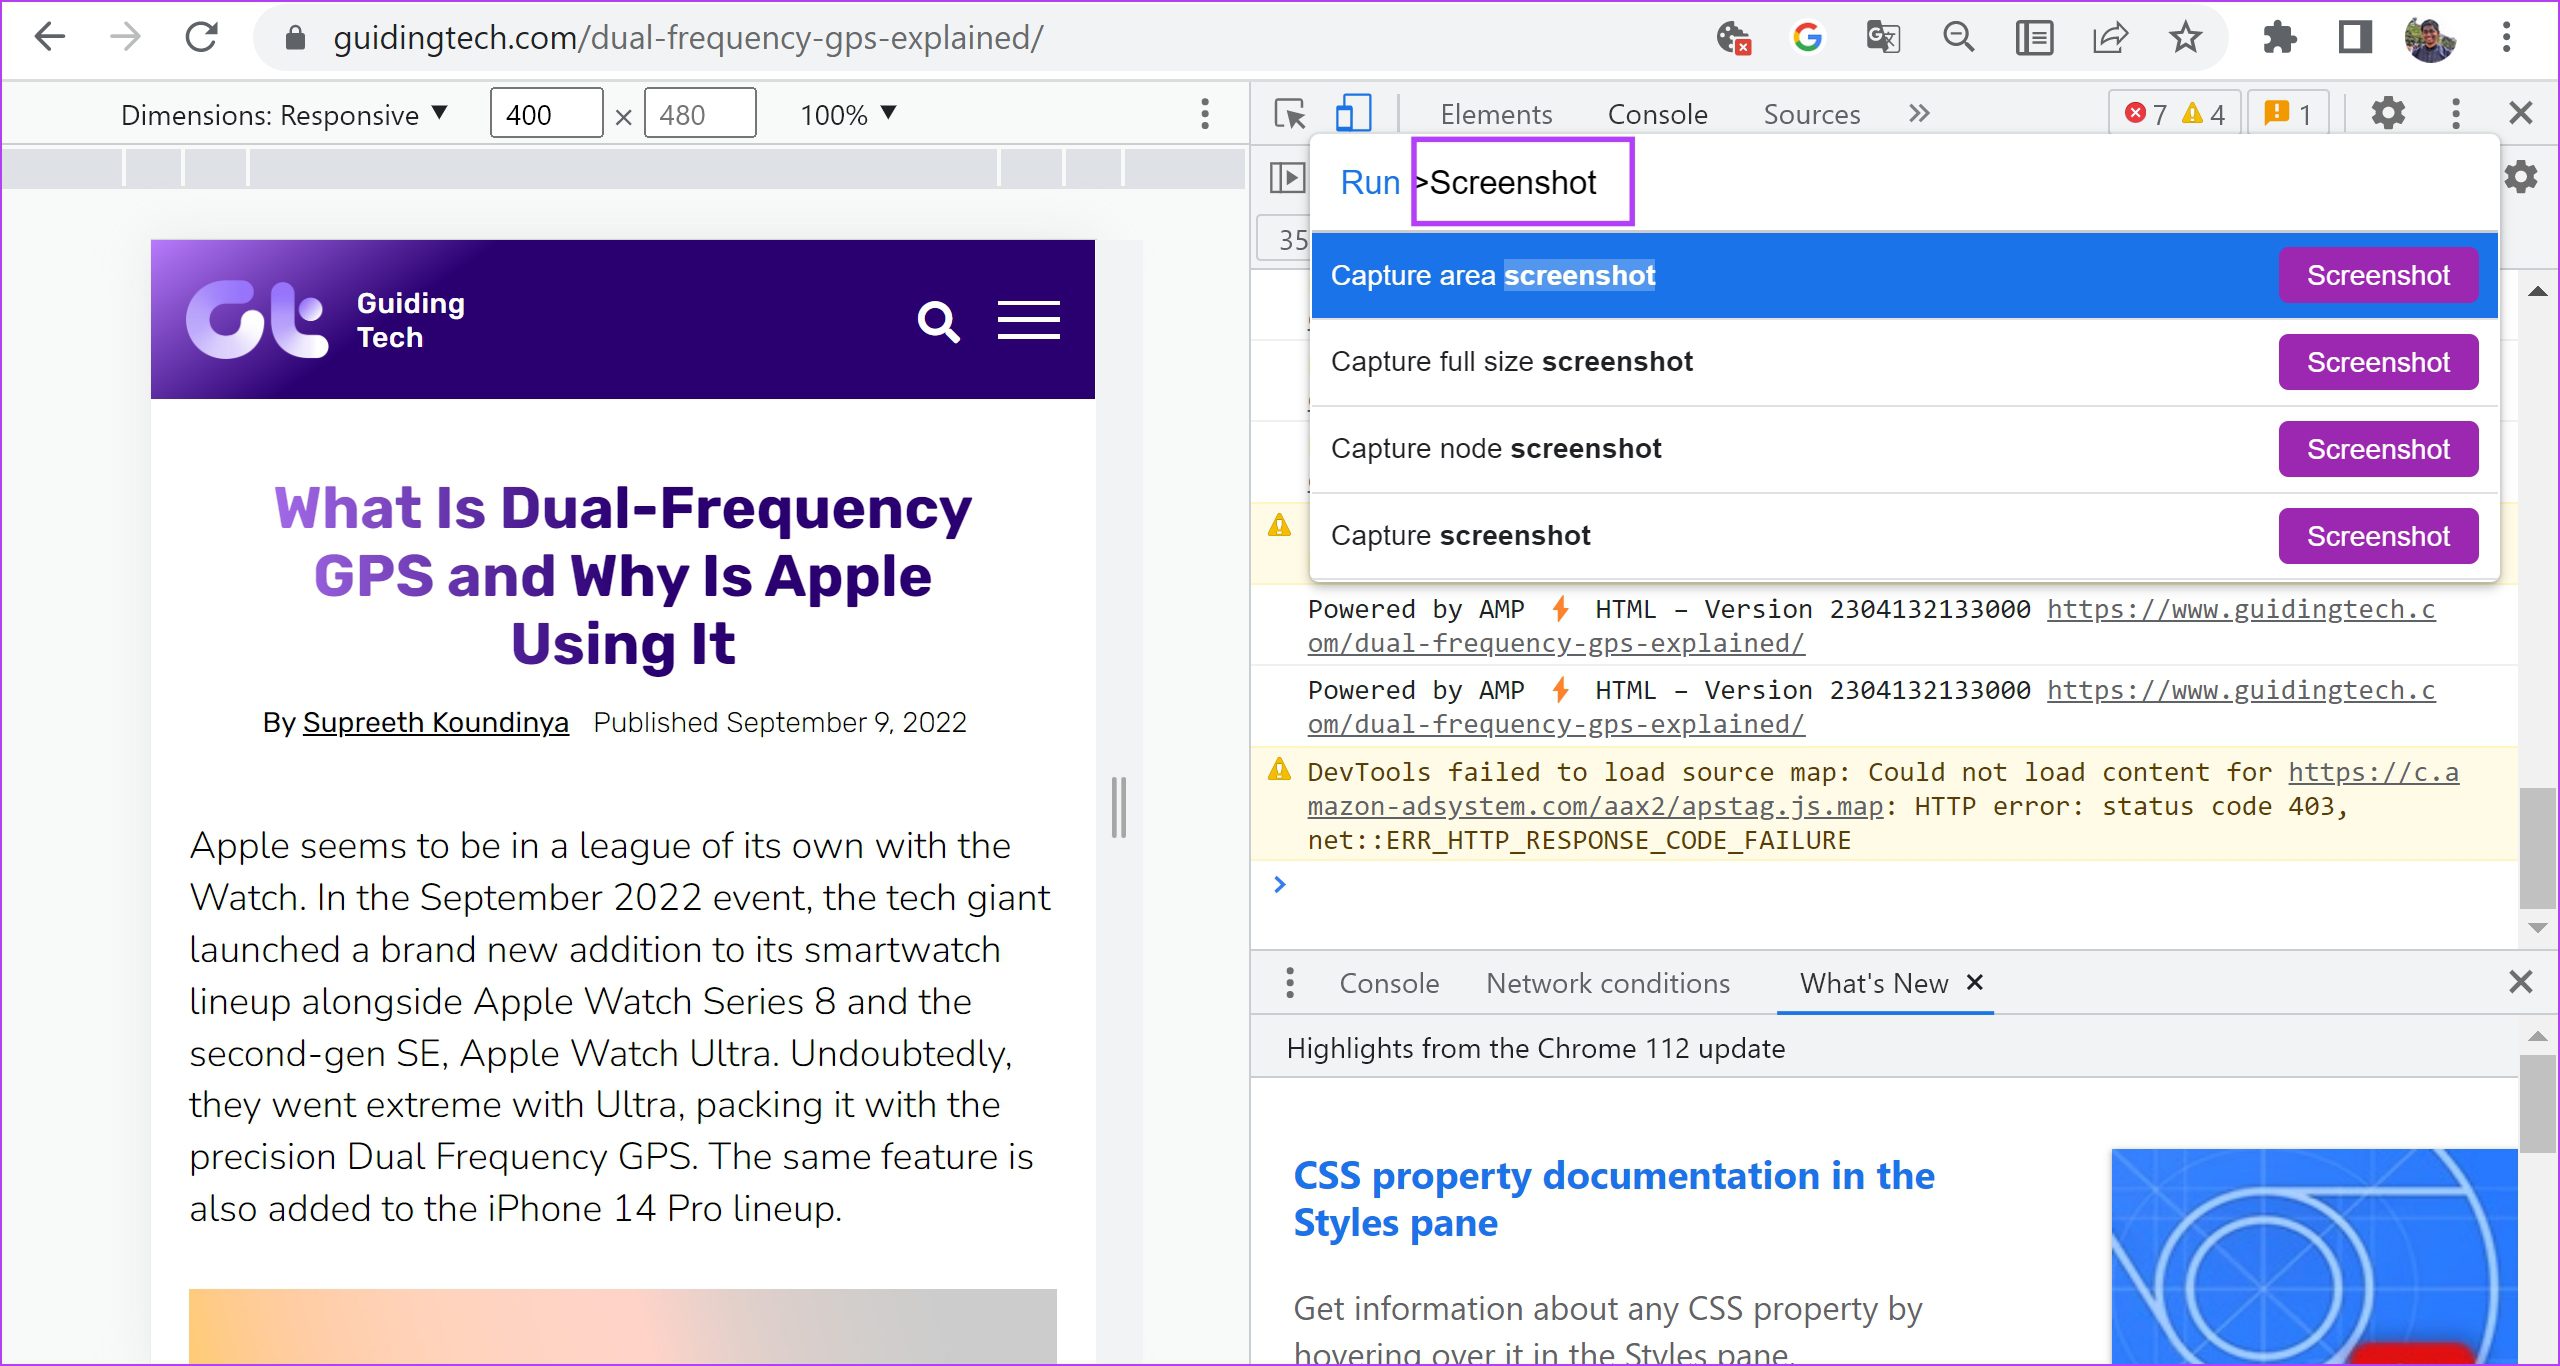This screenshot has height=1366, width=2560.
Task: Open the Supreeth Koundinya author link
Action: tap(435, 722)
